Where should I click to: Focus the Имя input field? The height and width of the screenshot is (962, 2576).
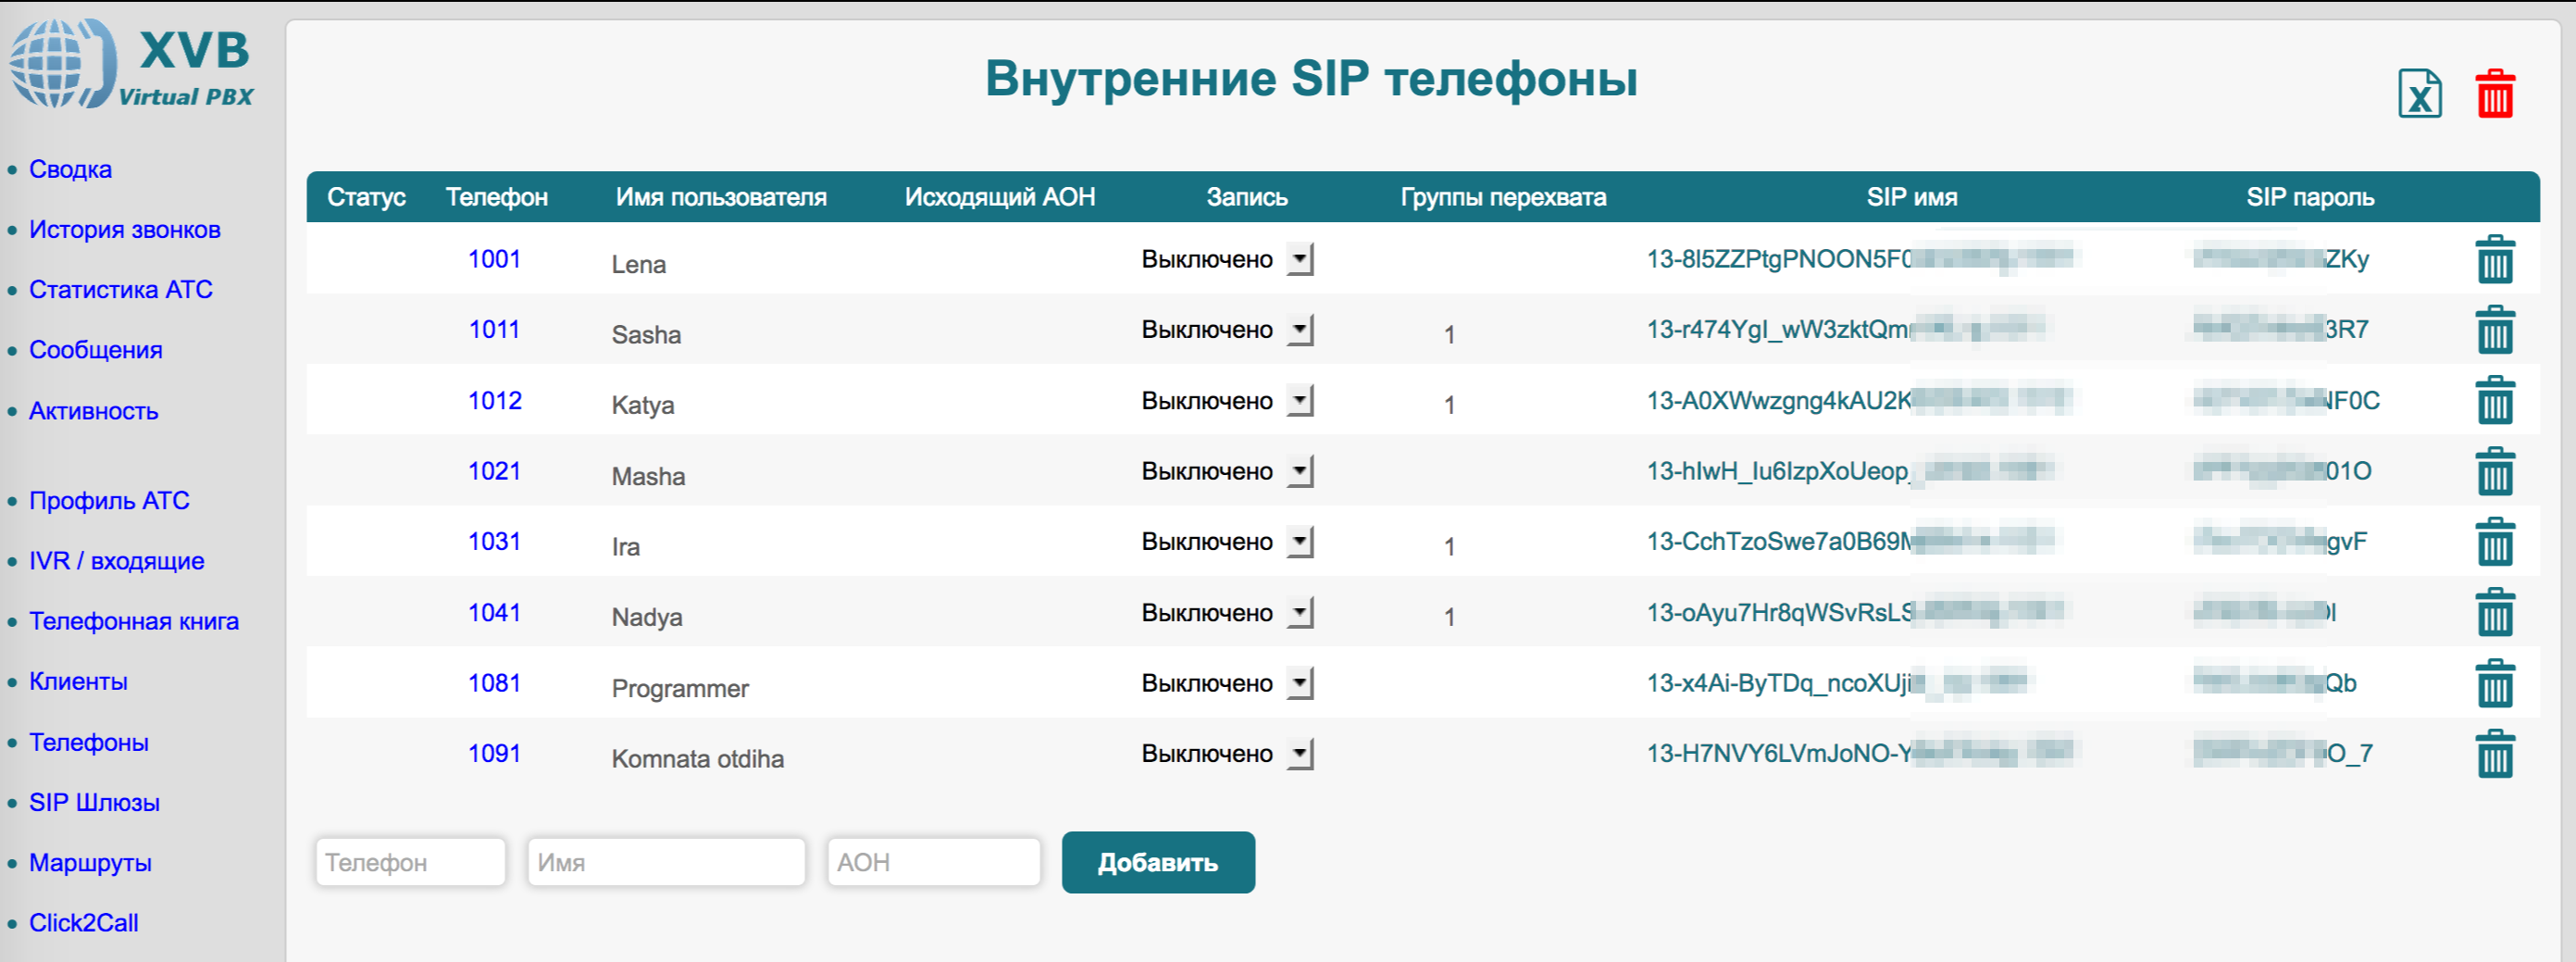666,862
